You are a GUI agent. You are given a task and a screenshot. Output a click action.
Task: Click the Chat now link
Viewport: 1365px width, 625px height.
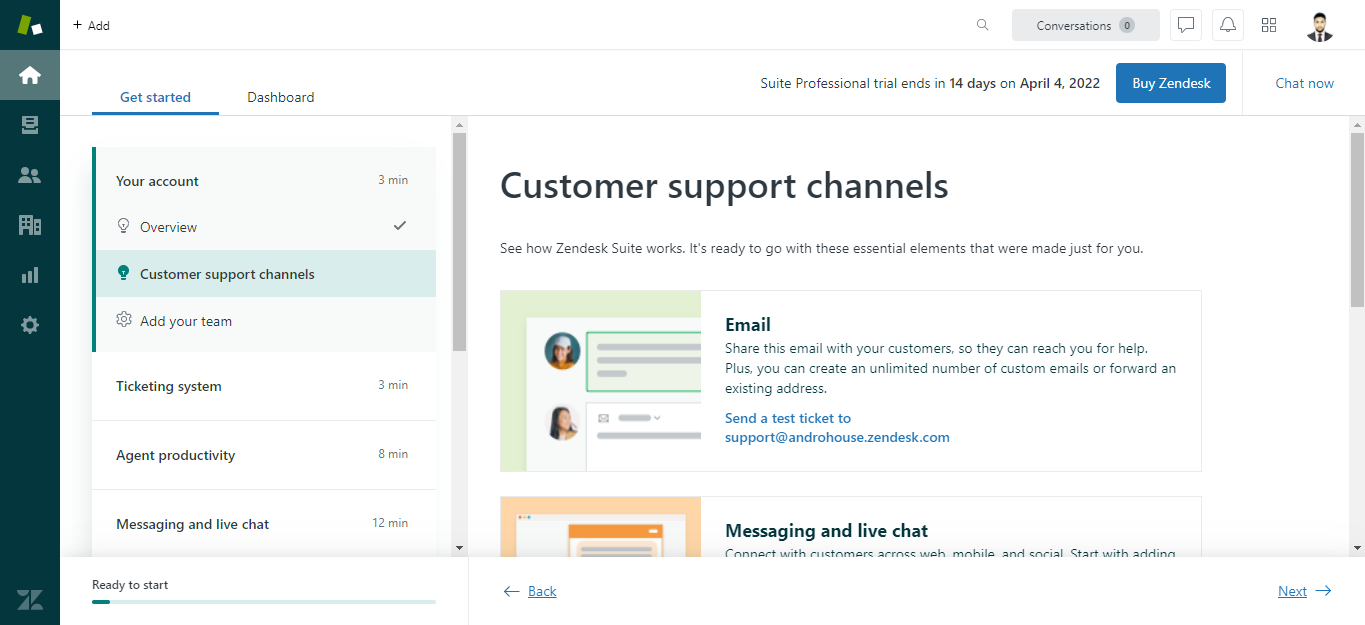click(1304, 83)
